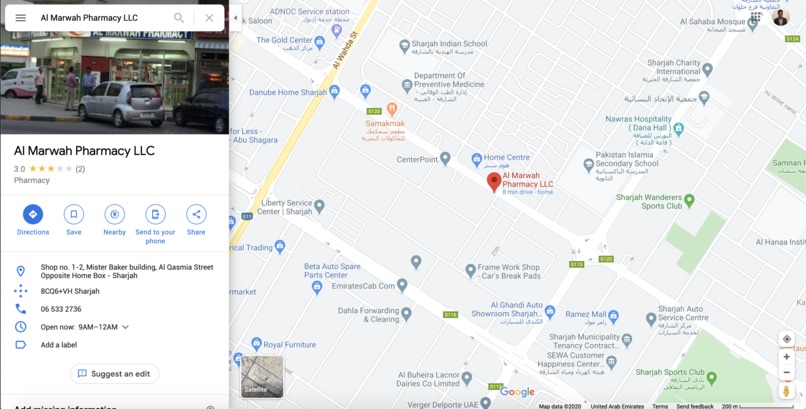The image size is (806, 409).
Task: Search Nearby places icon
Action: pos(115,214)
